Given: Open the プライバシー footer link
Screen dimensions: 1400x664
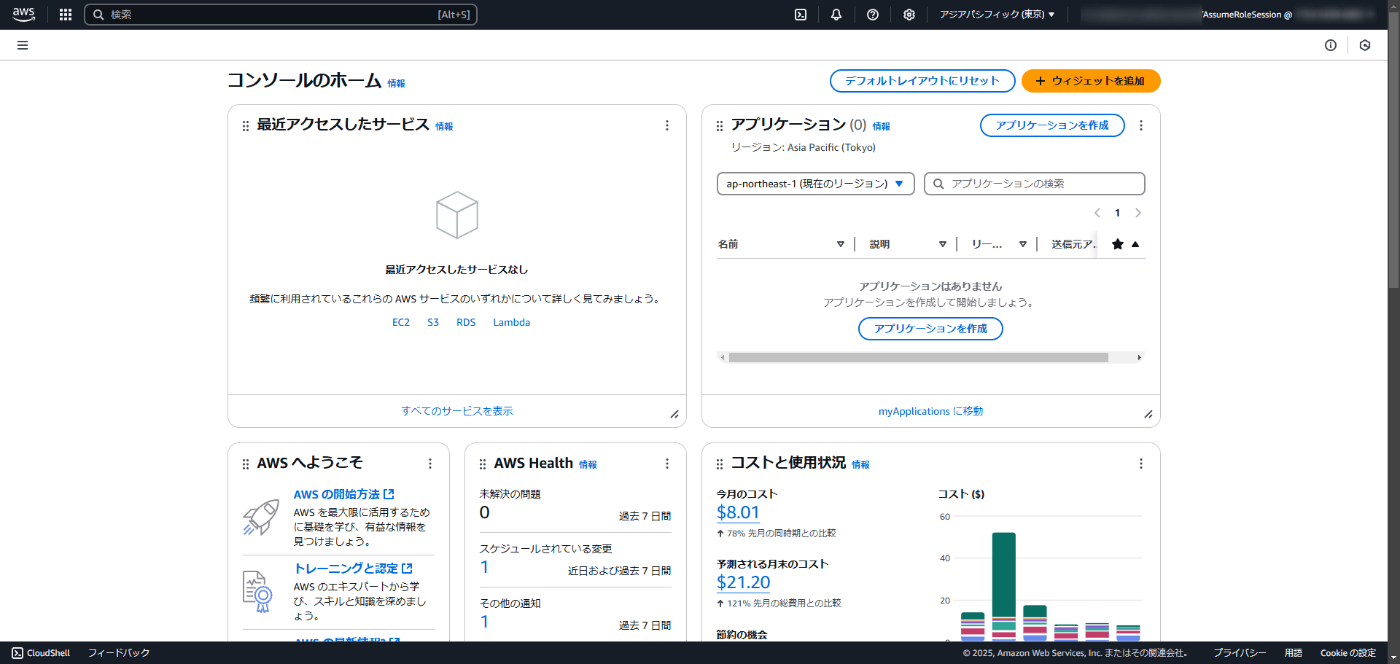Looking at the screenshot, I should point(1240,653).
